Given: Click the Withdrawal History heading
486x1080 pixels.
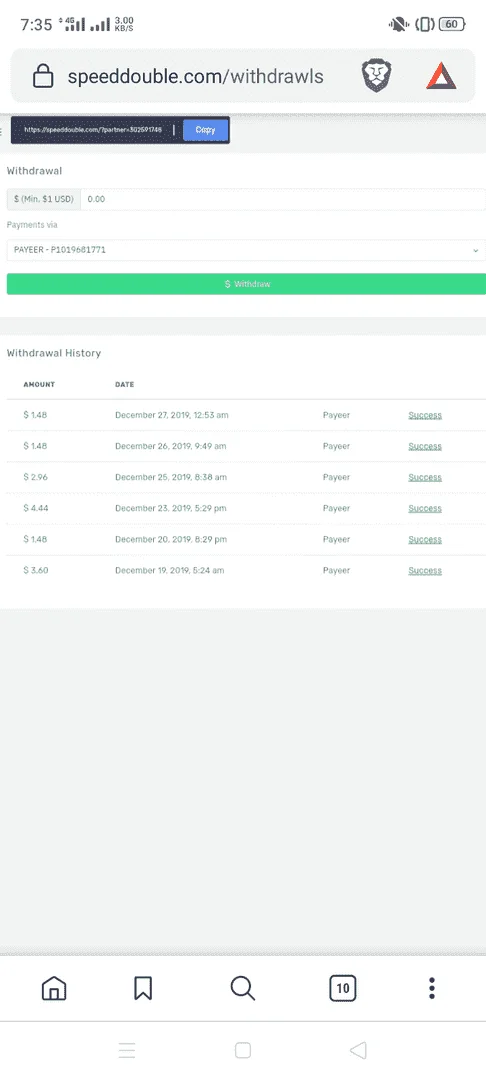Looking at the screenshot, I should click(54, 353).
